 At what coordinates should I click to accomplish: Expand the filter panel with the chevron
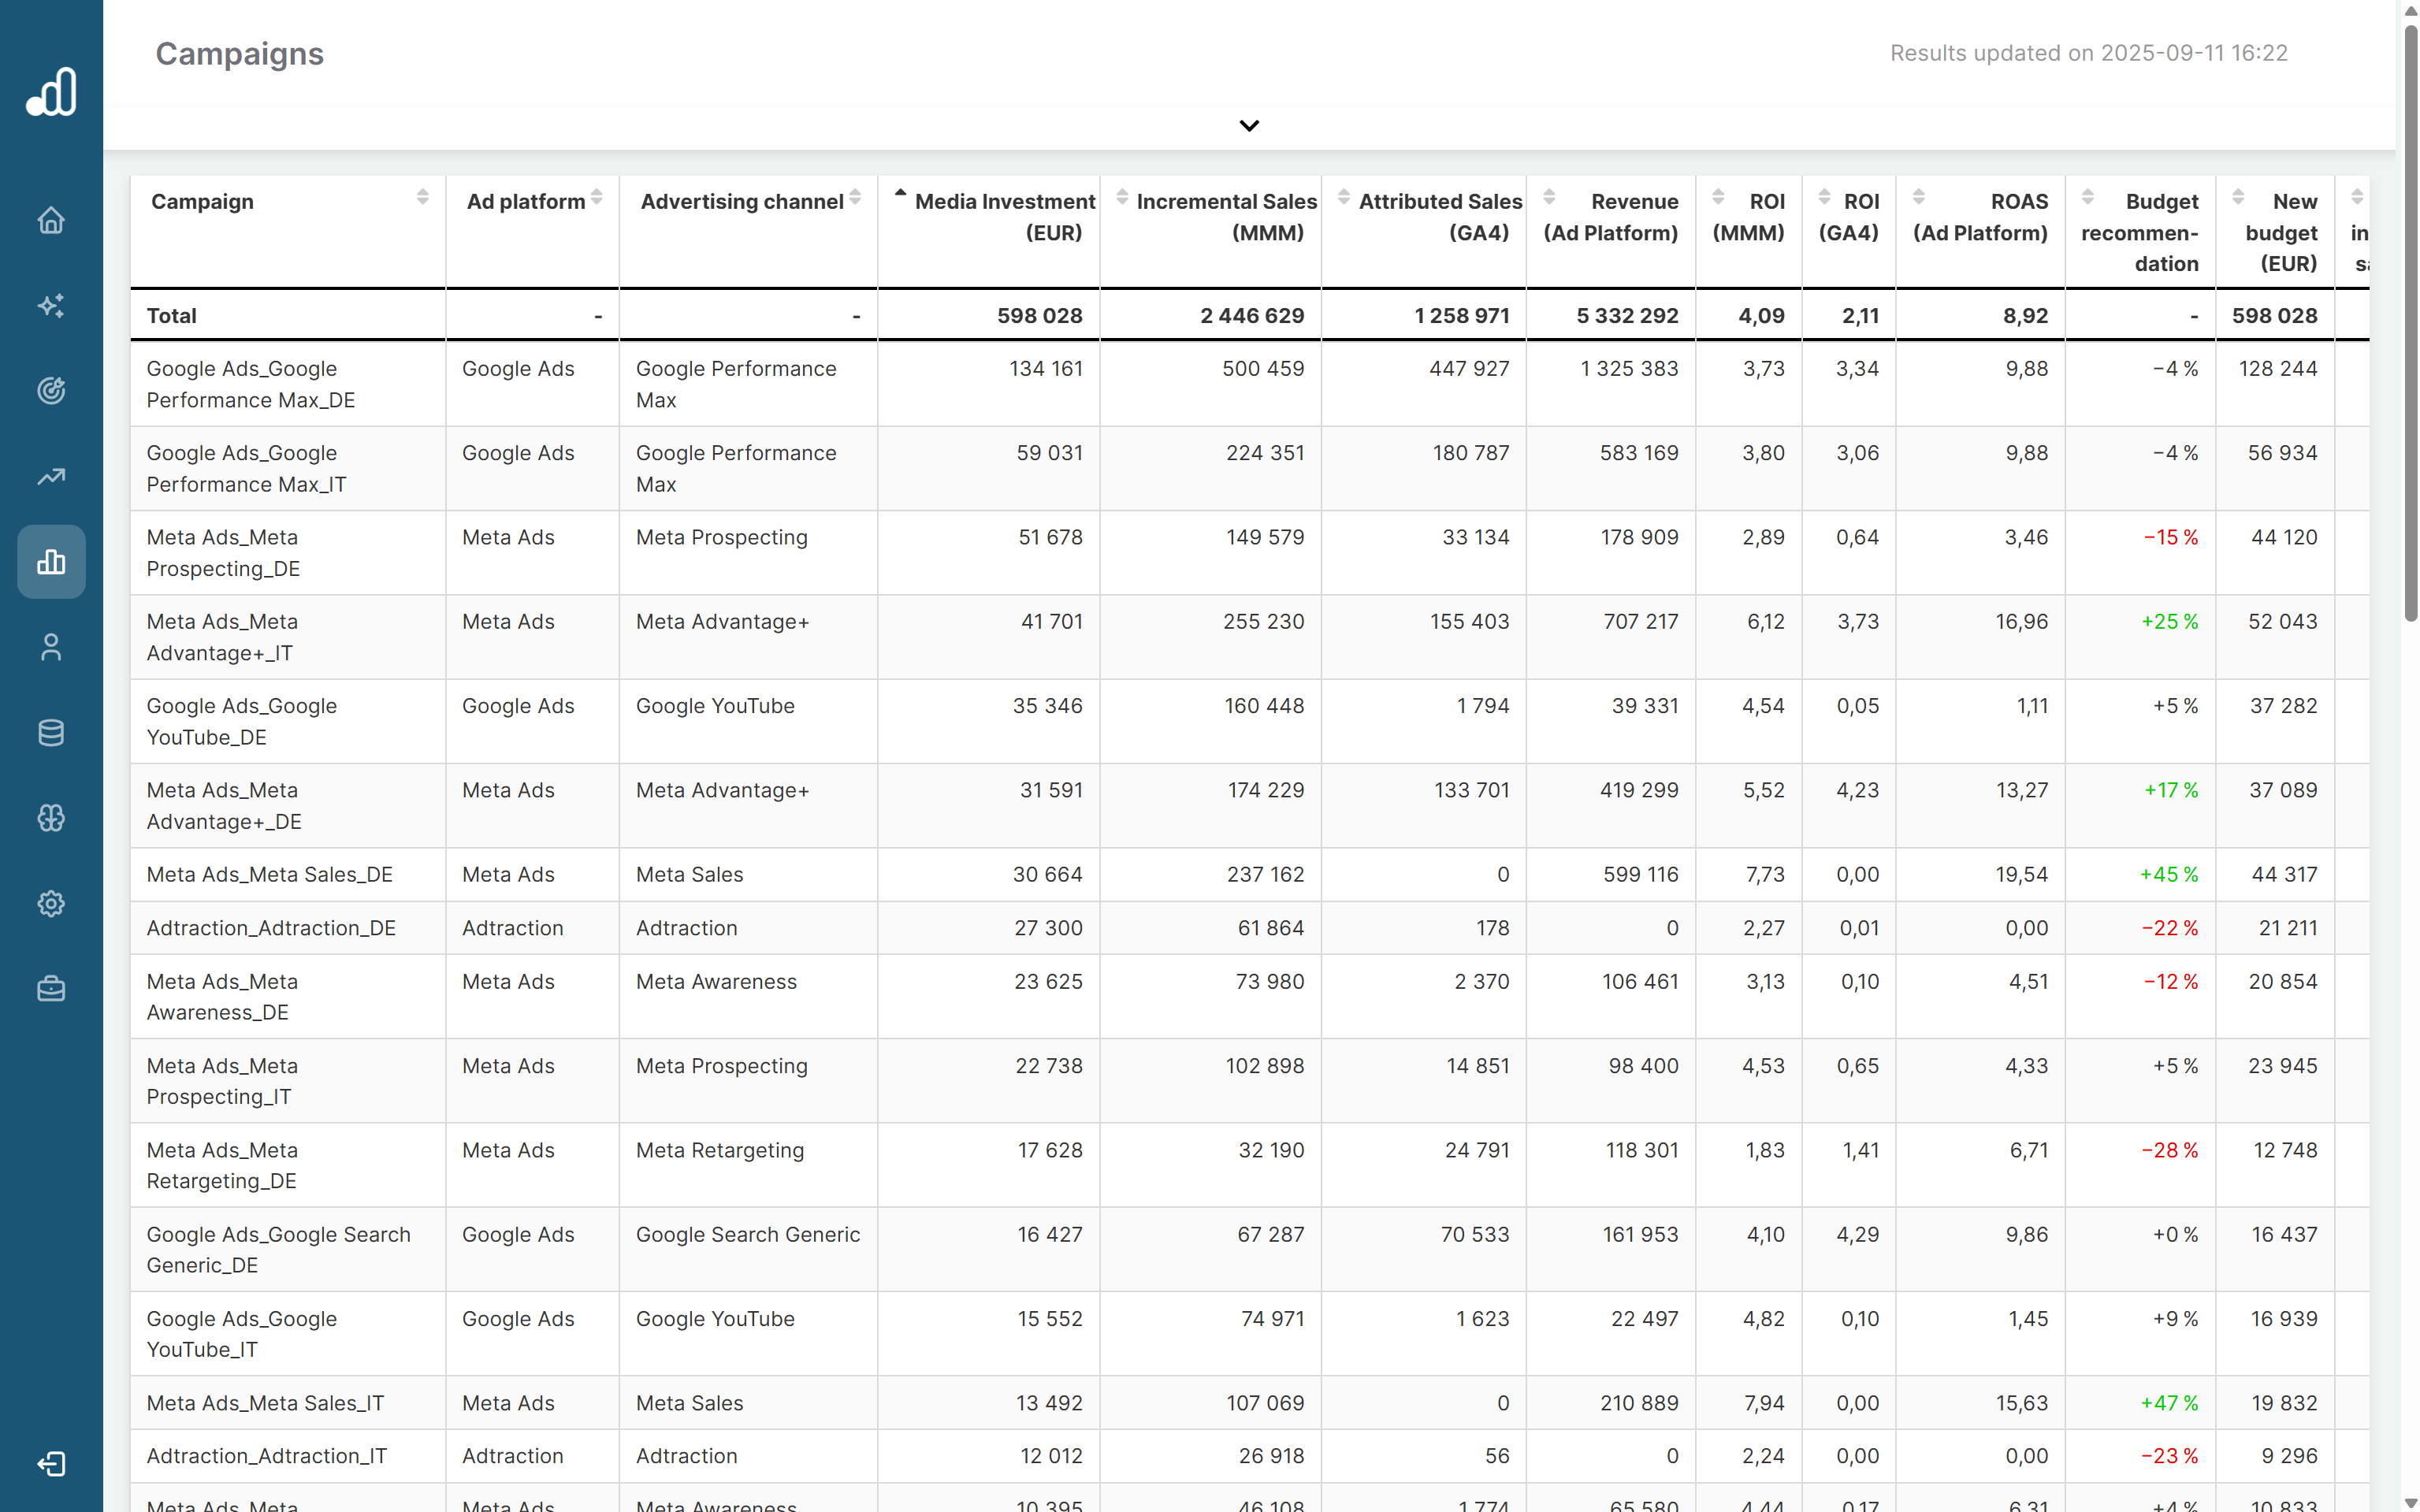(x=1249, y=126)
